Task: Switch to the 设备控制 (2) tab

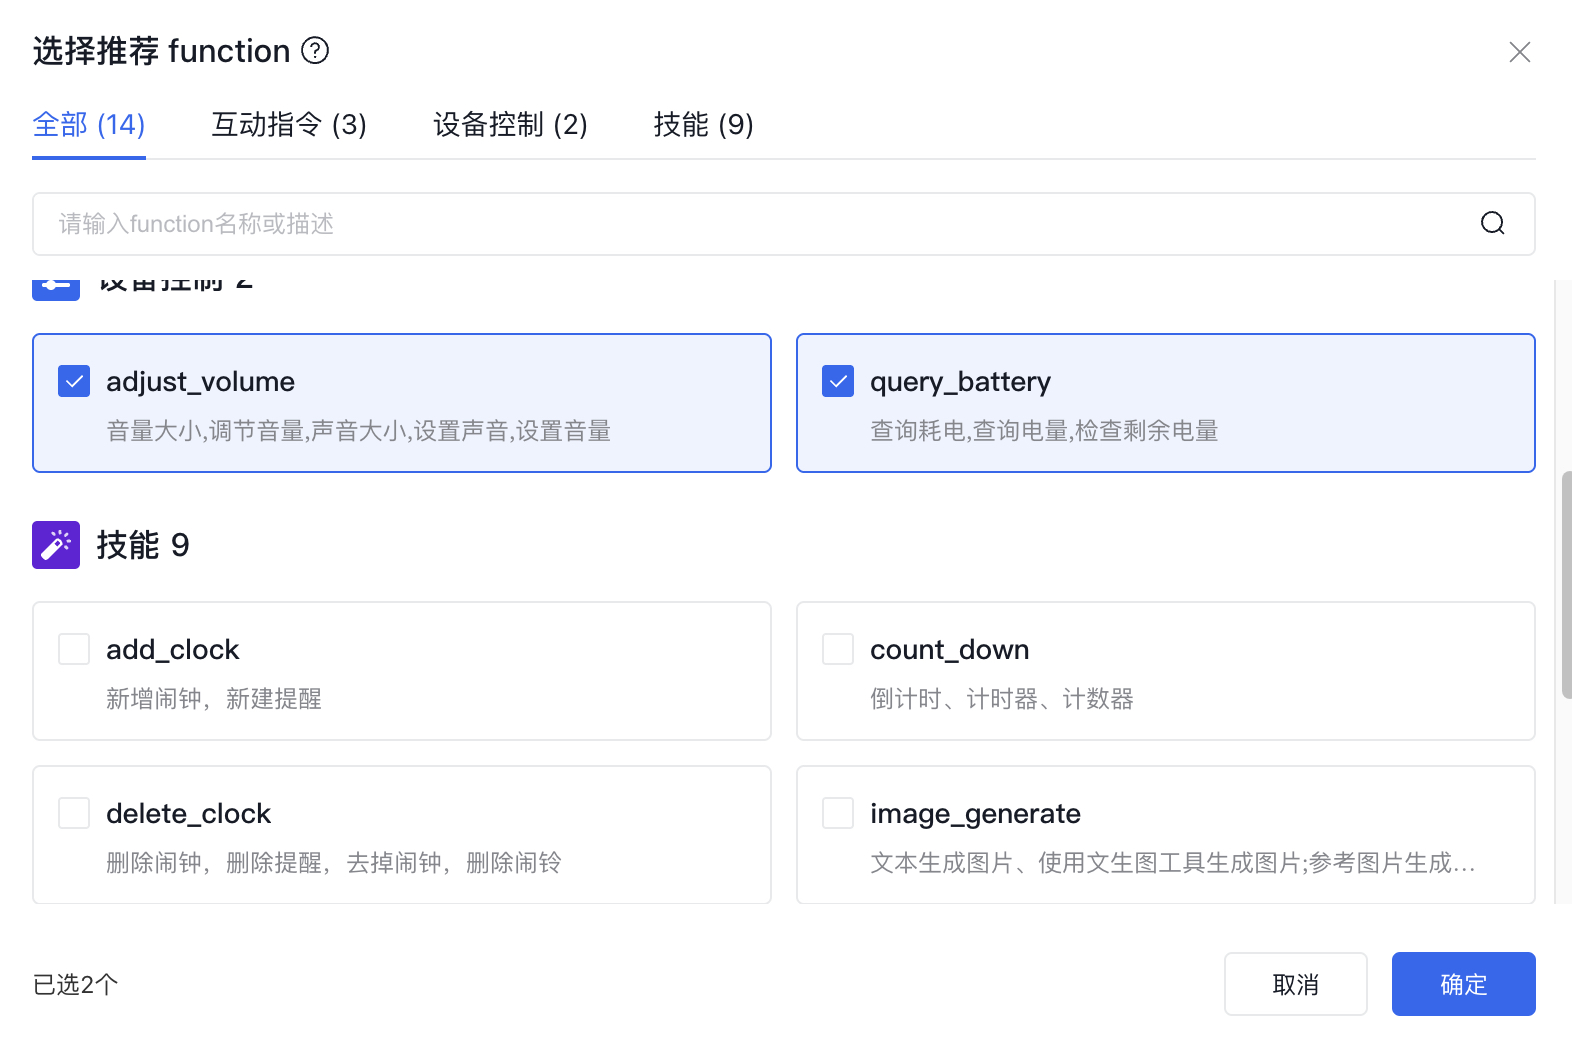Action: (x=510, y=125)
